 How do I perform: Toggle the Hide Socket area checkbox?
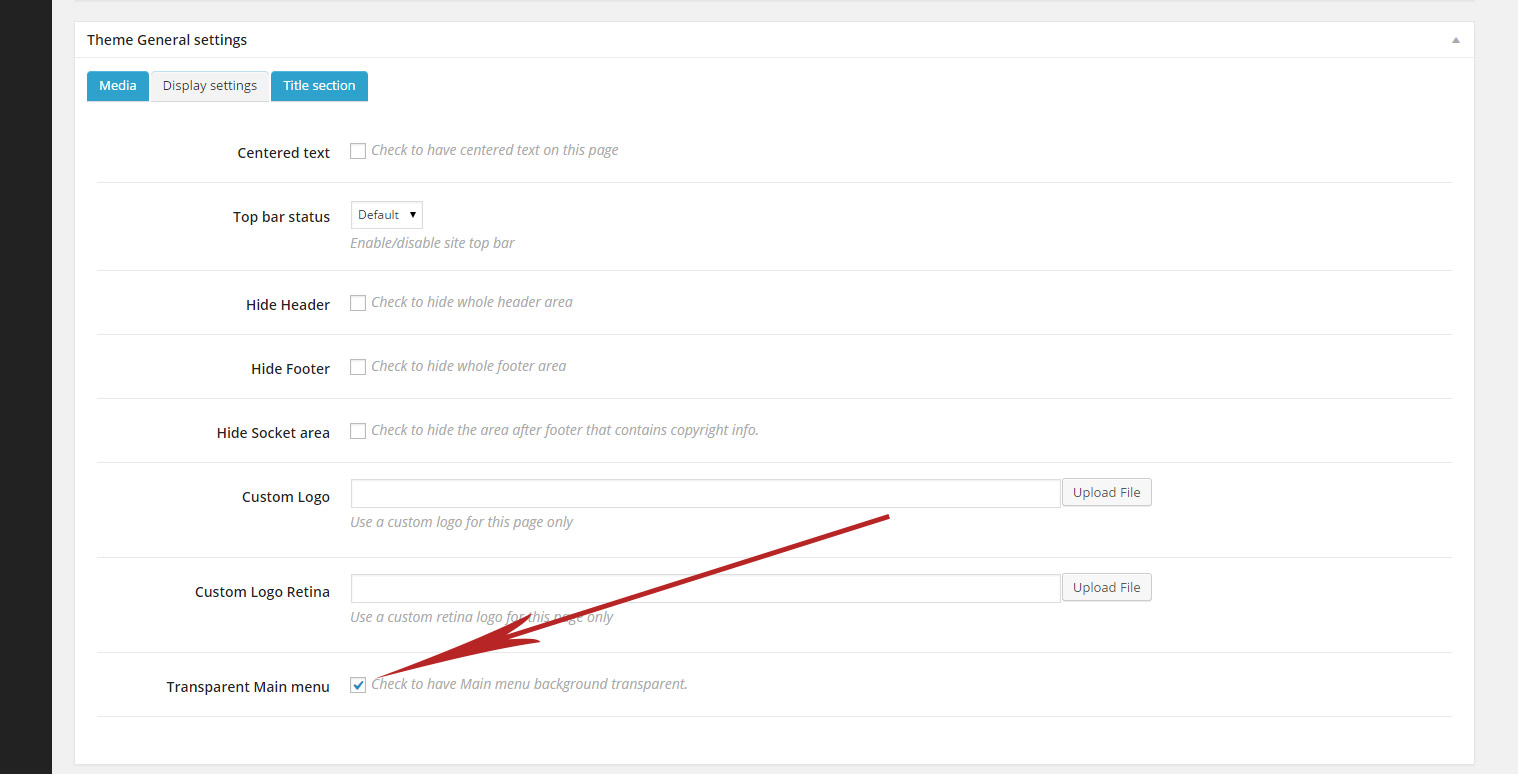pos(358,431)
